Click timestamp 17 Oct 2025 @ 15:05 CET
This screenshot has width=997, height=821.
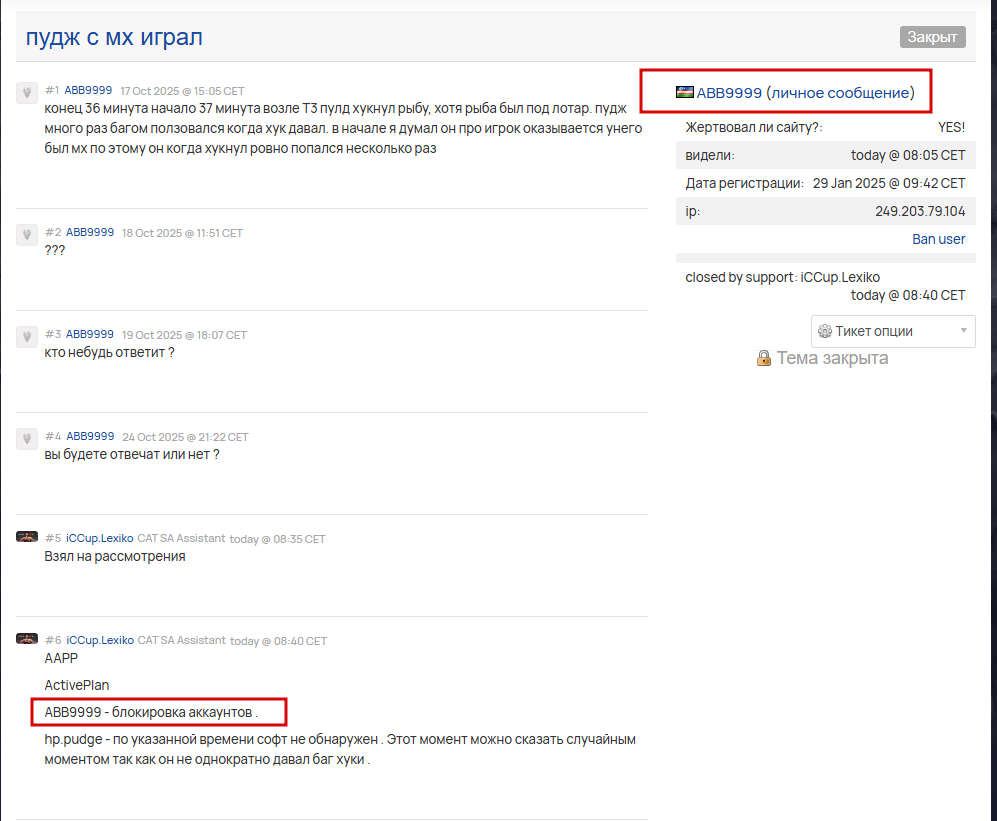(x=182, y=91)
